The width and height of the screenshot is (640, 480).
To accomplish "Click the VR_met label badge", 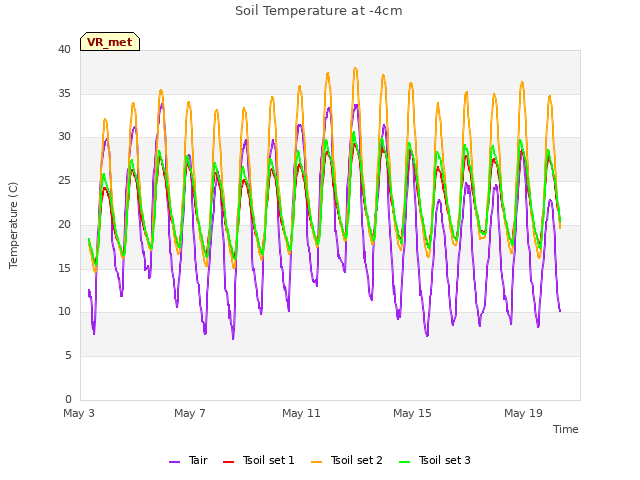I will coord(110,42).
